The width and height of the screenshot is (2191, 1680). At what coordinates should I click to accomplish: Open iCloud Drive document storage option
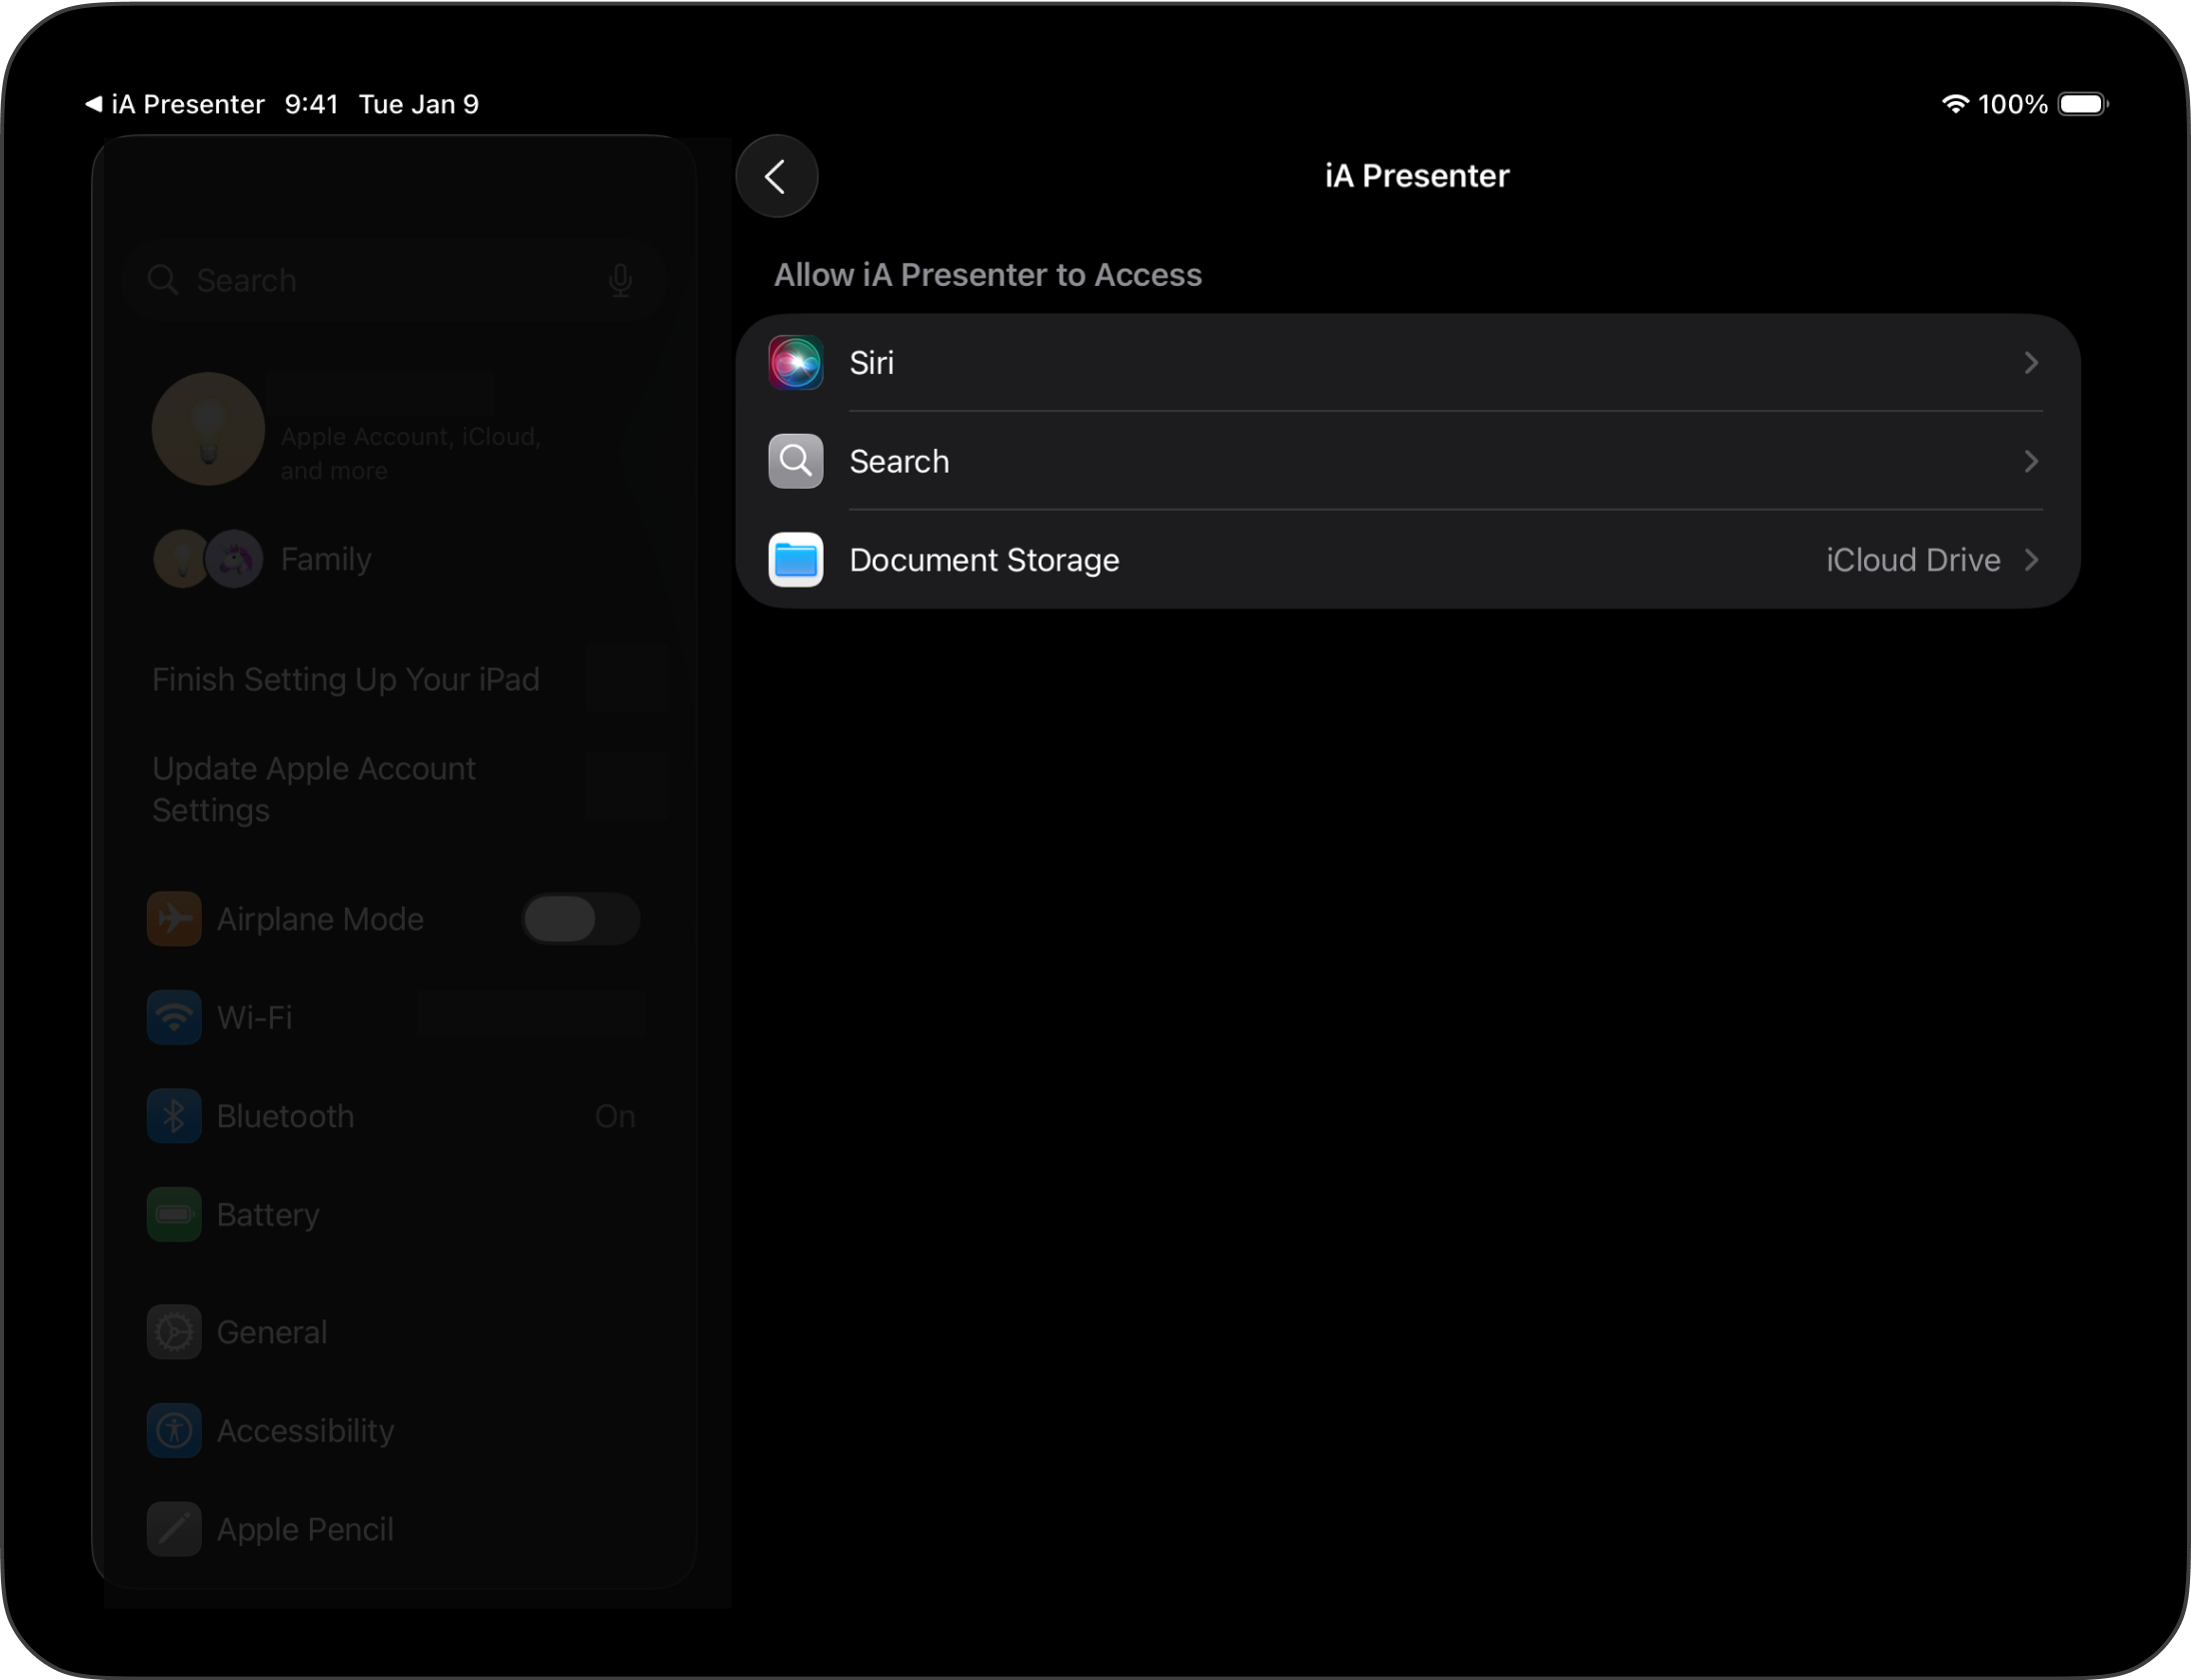[1912, 560]
